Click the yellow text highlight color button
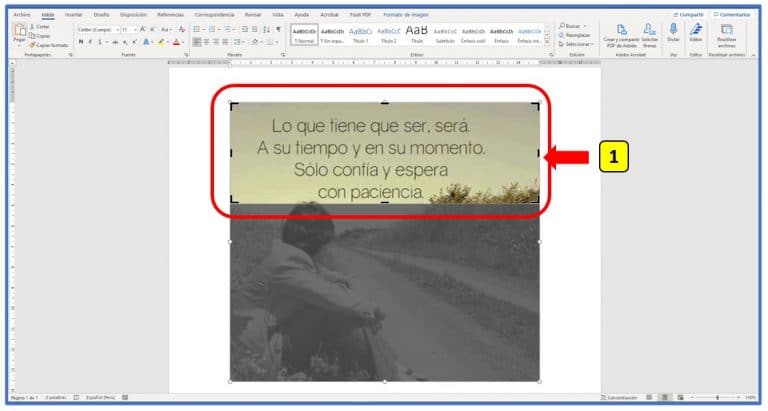 pyautogui.click(x=161, y=43)
